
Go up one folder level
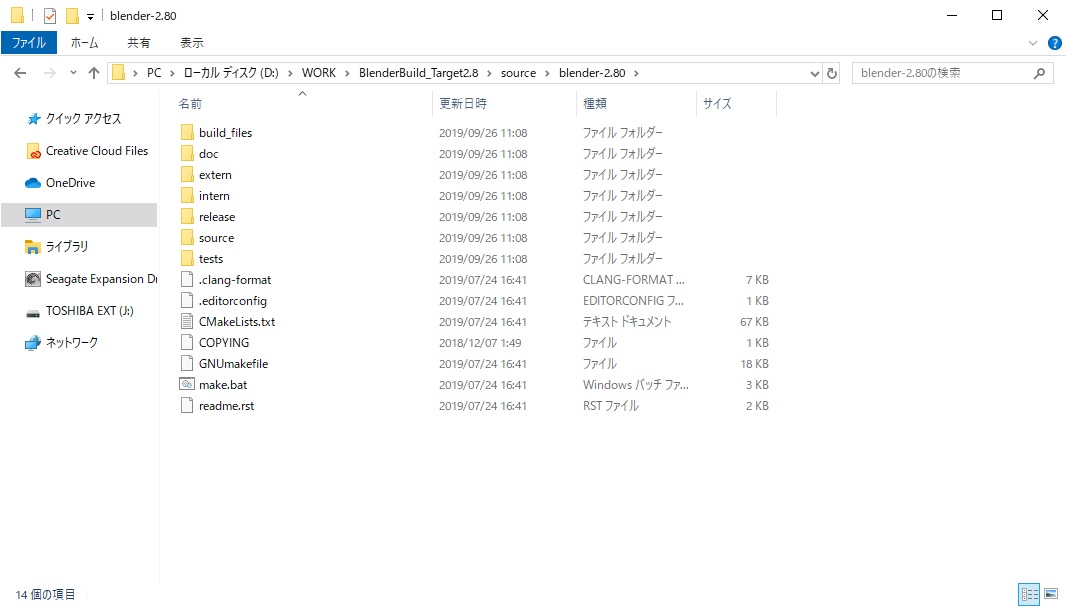point(94,73)
